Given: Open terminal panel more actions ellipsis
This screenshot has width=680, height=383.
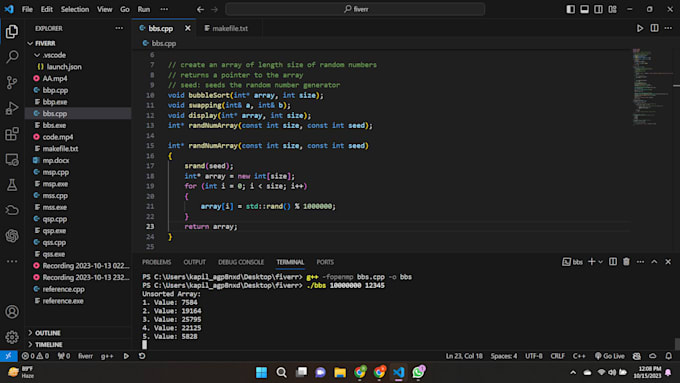Looking at the screenshot, I should (640, 262).
